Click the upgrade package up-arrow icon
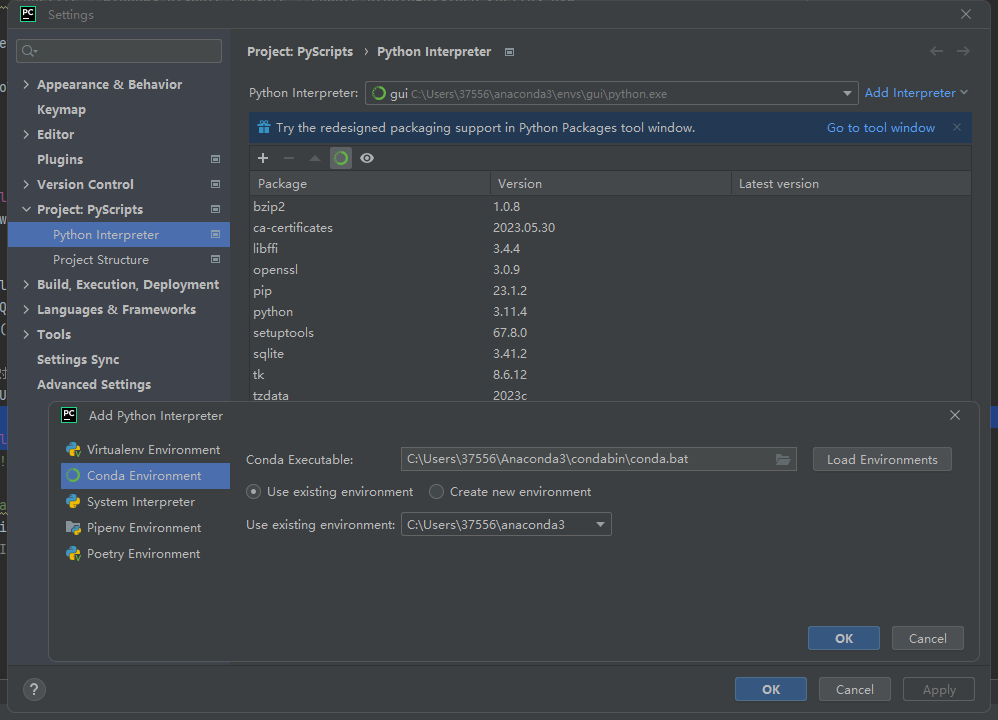998x720 pixels. click(314, 158)
